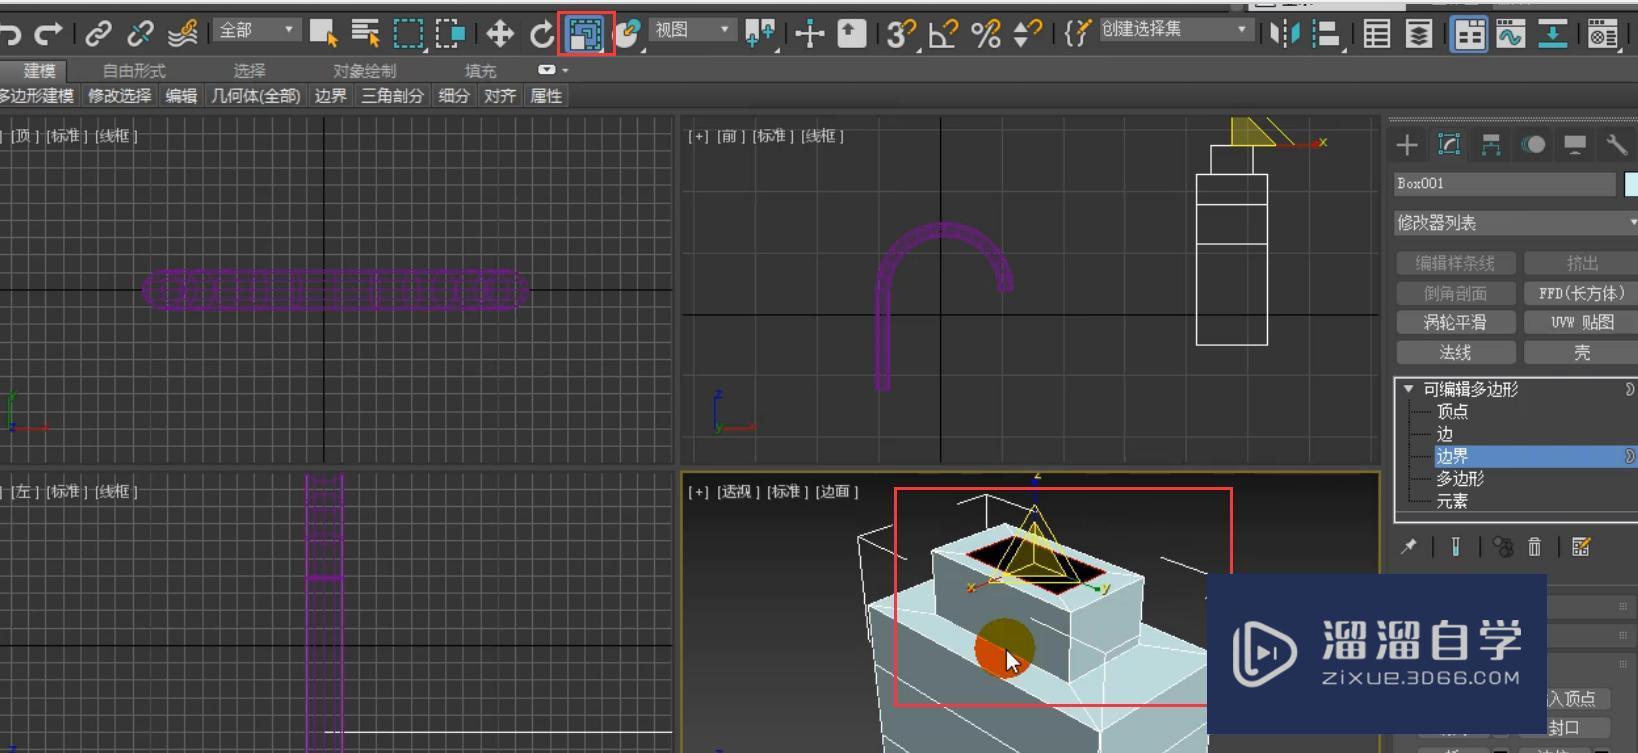Activate the Select and Move tool
Screen dimensions: 1638x753
(499, 35)
